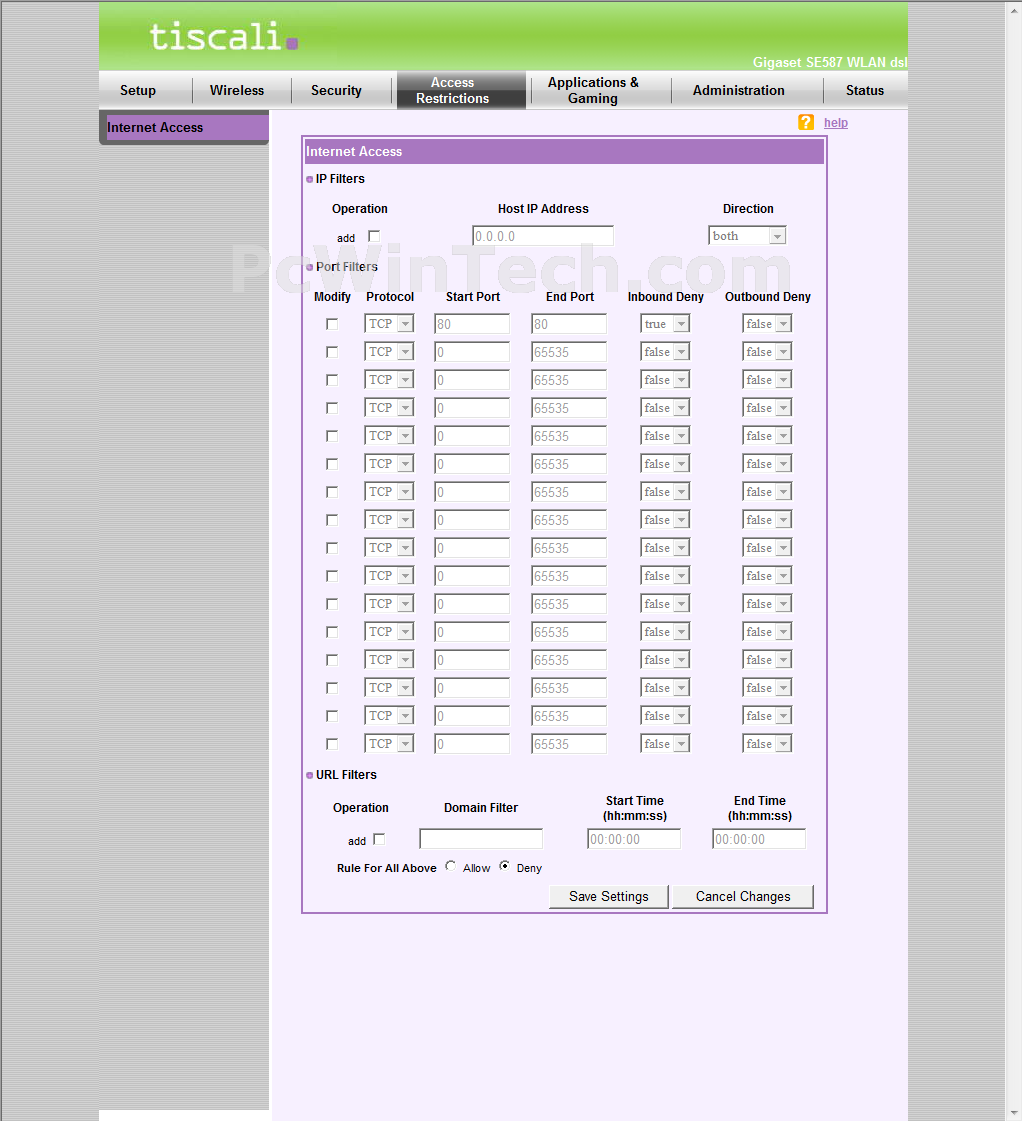Click the orange help question mark icon
This screenshot has width=1022, height=1121.
coord(805,122)
